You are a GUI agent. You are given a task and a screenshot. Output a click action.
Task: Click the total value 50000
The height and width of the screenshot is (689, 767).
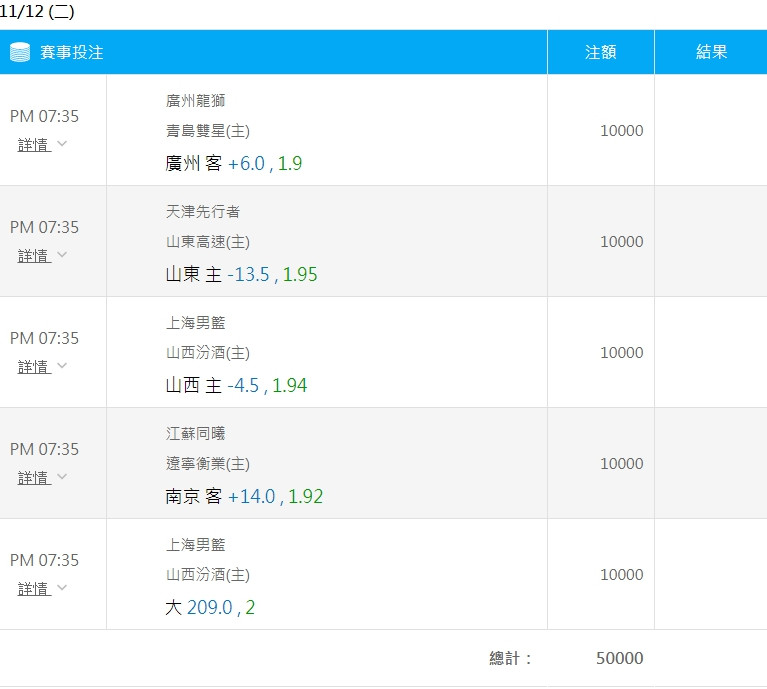[620, 658]
